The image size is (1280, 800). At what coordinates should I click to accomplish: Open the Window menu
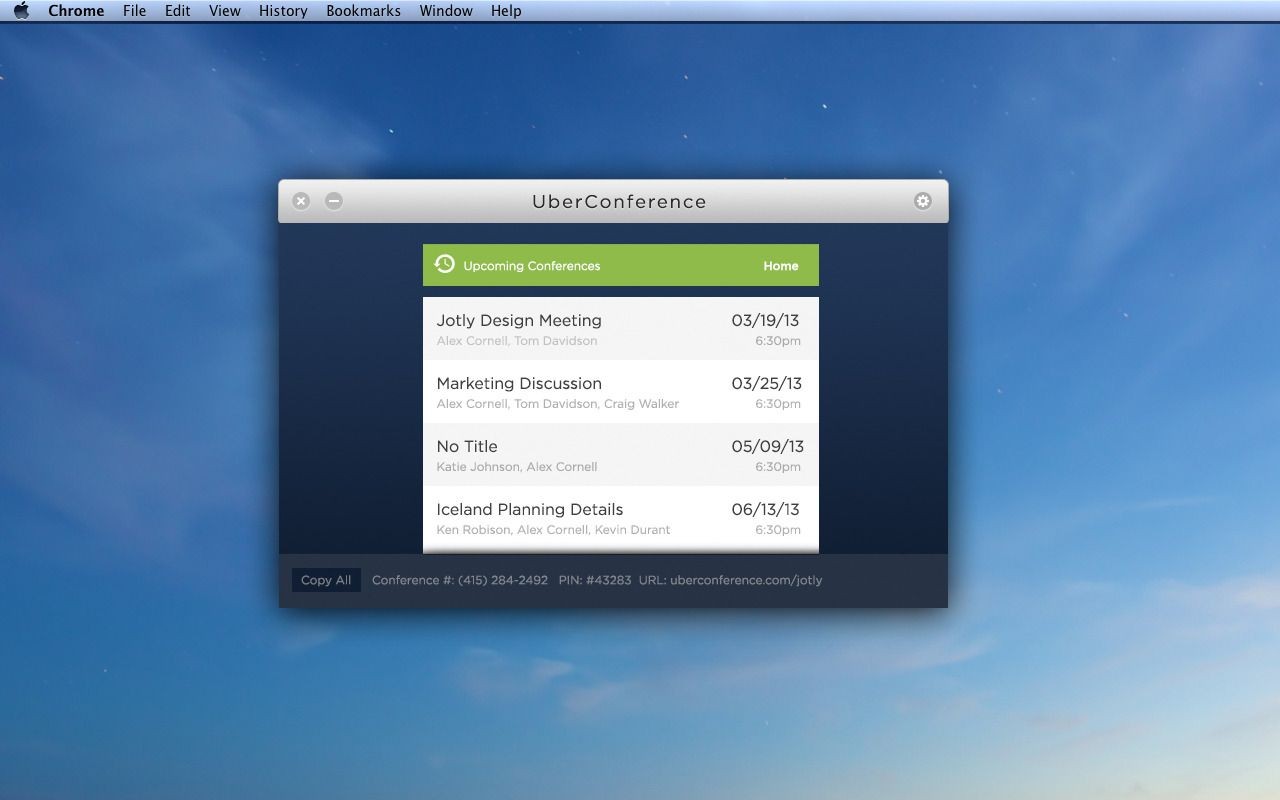click(x=446, y=11)
